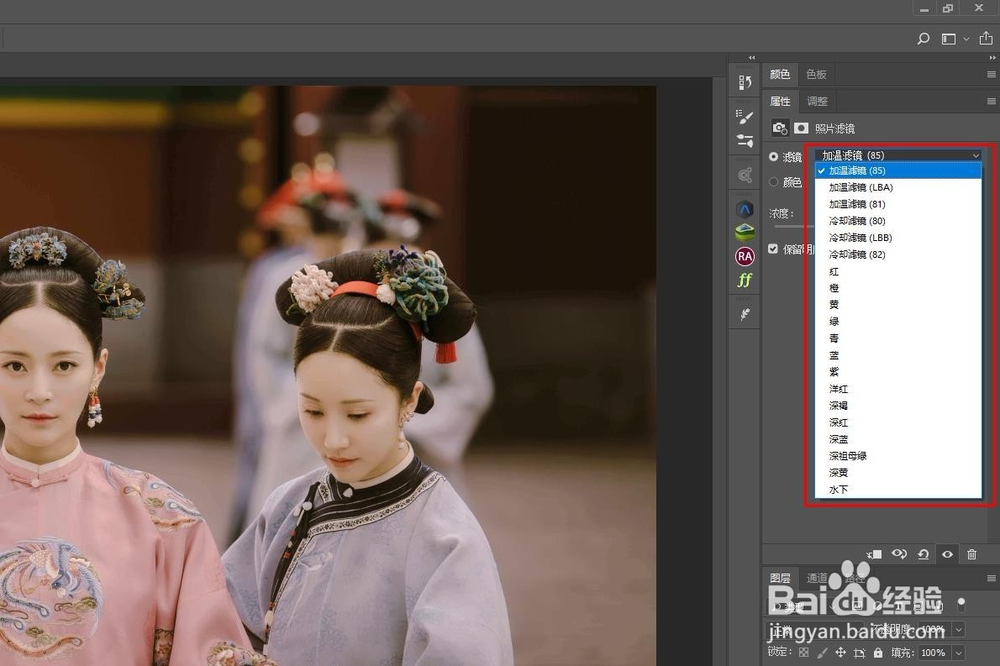
Task: Open the blue hexagon plugin panel
Action: coord(744,209)
